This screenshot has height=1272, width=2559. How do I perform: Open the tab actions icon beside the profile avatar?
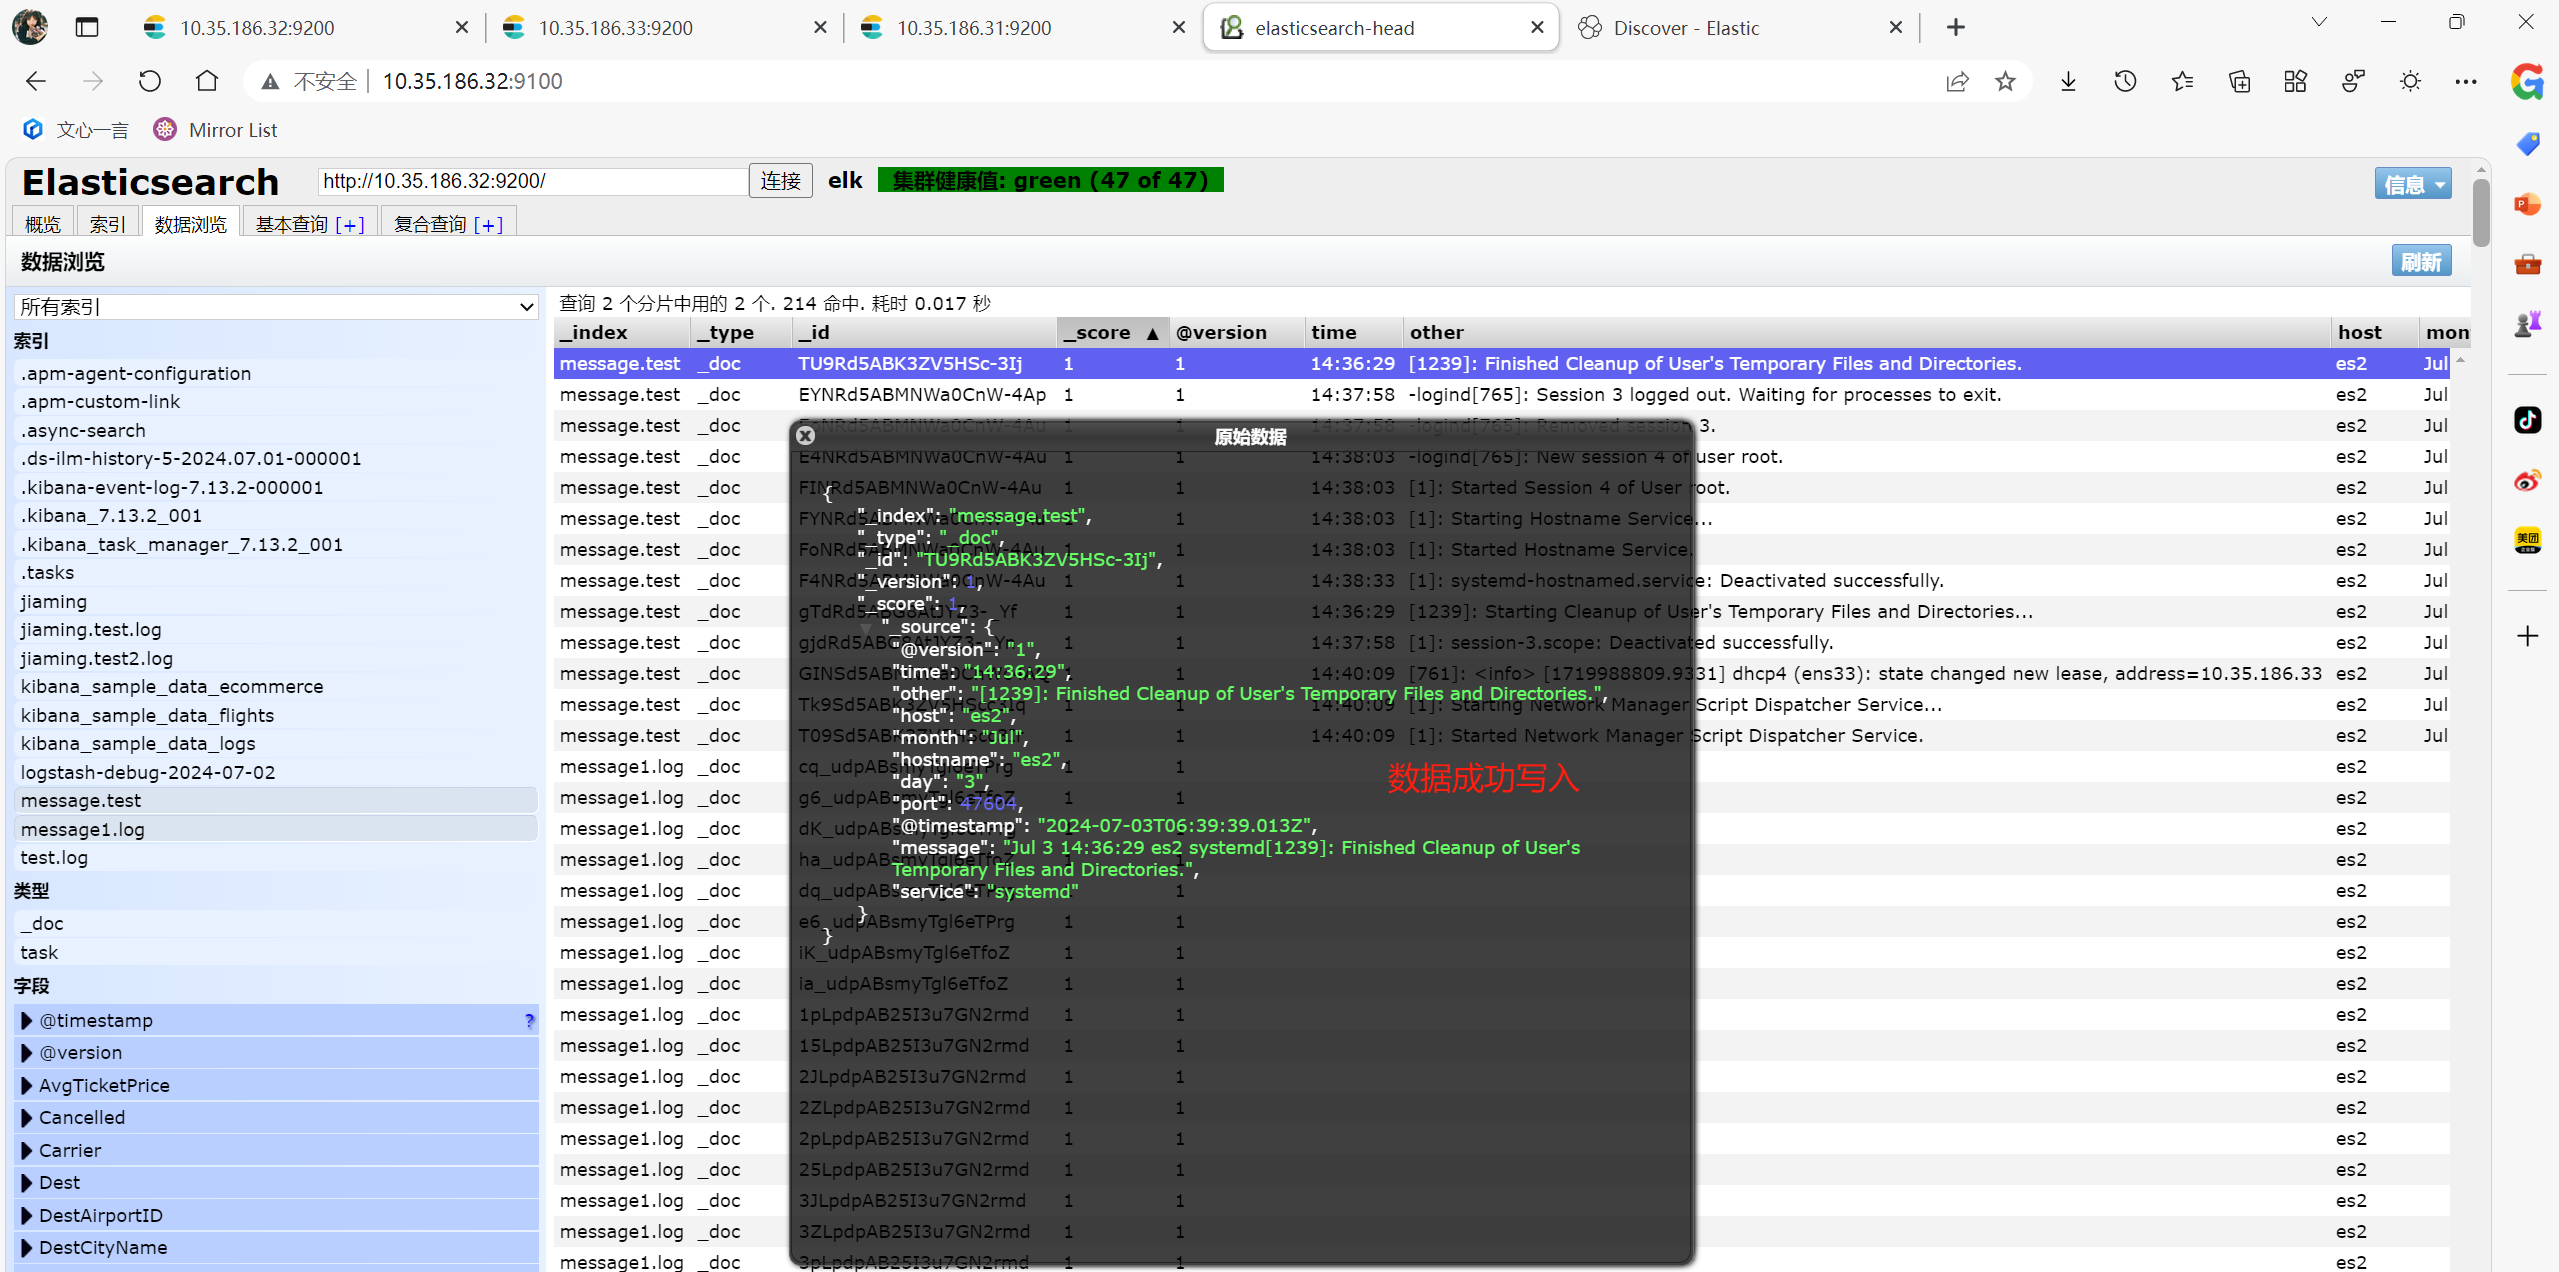click(87, 27)
